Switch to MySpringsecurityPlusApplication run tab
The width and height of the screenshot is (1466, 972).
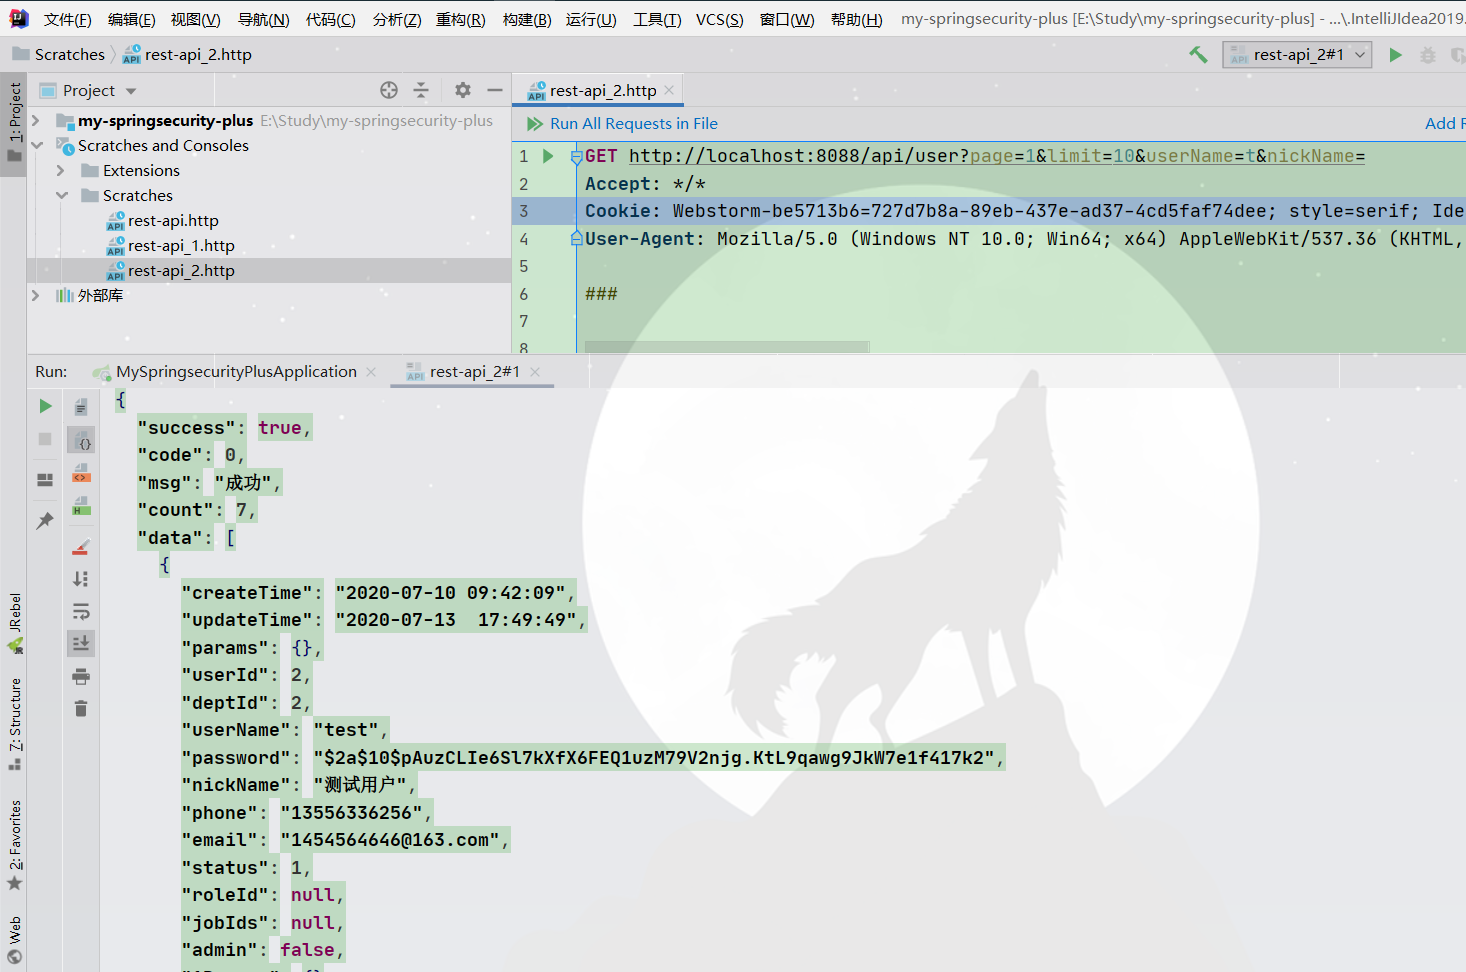click(236, 371)
